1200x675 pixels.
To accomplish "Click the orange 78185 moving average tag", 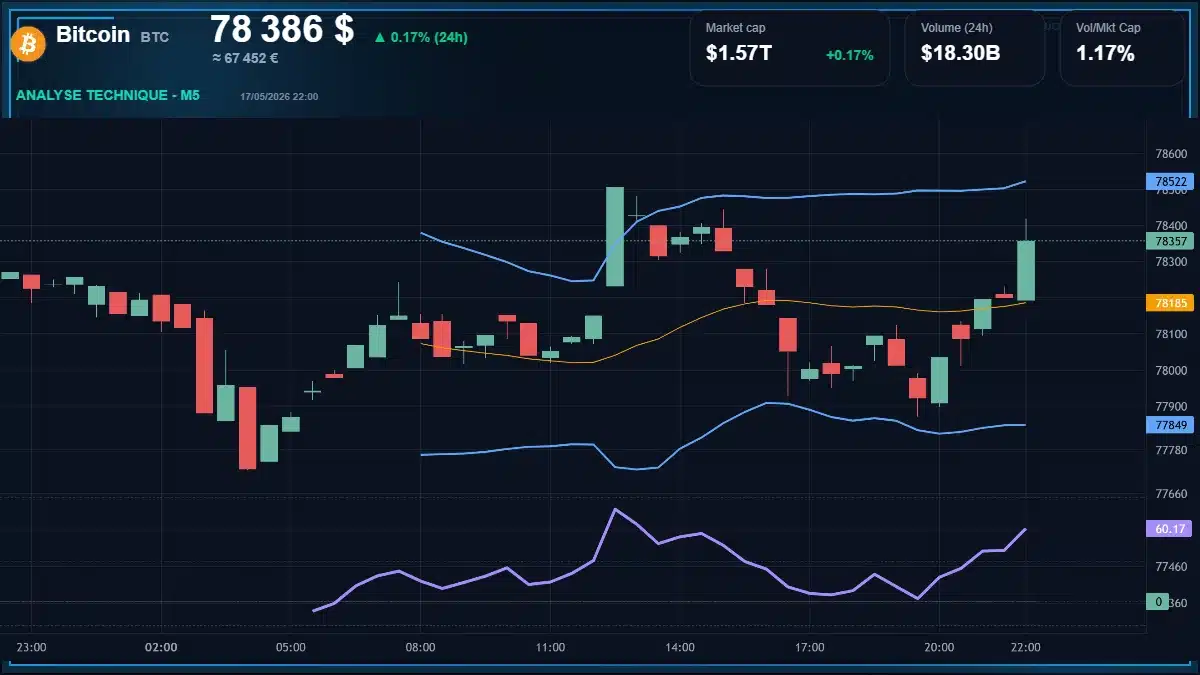I will tap(1170, 302).
